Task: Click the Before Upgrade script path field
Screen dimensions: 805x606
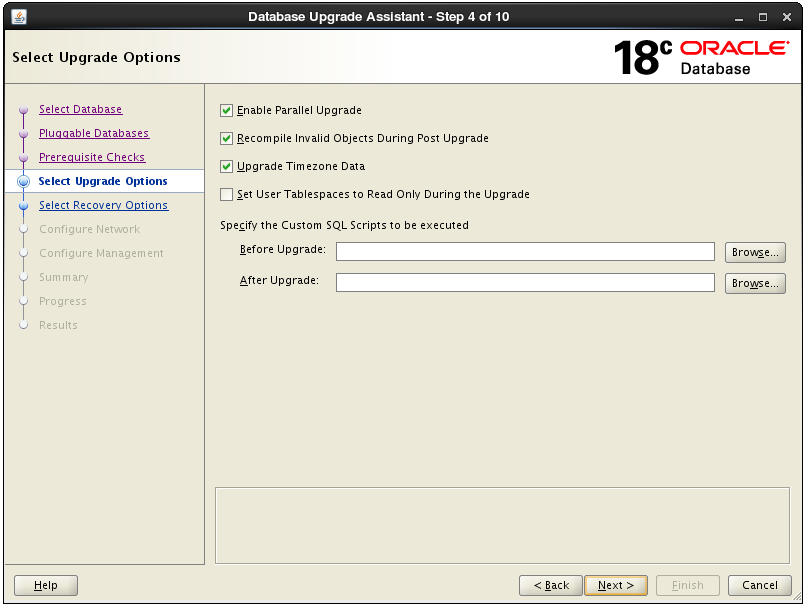Action: (x=525, y=252)
